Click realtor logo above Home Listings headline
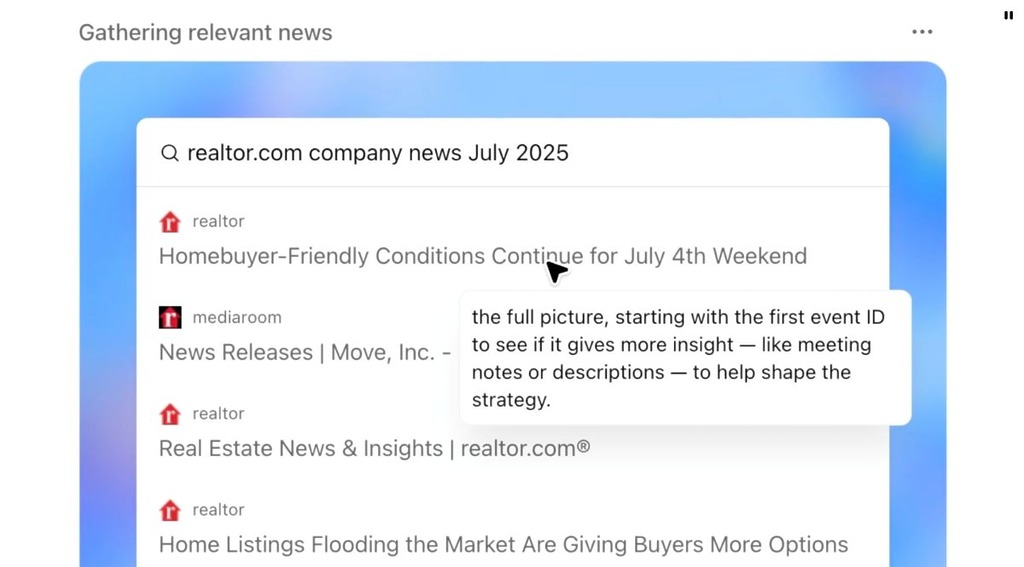The width and height of the screenshot is (1024, 567). pos(170,510)
